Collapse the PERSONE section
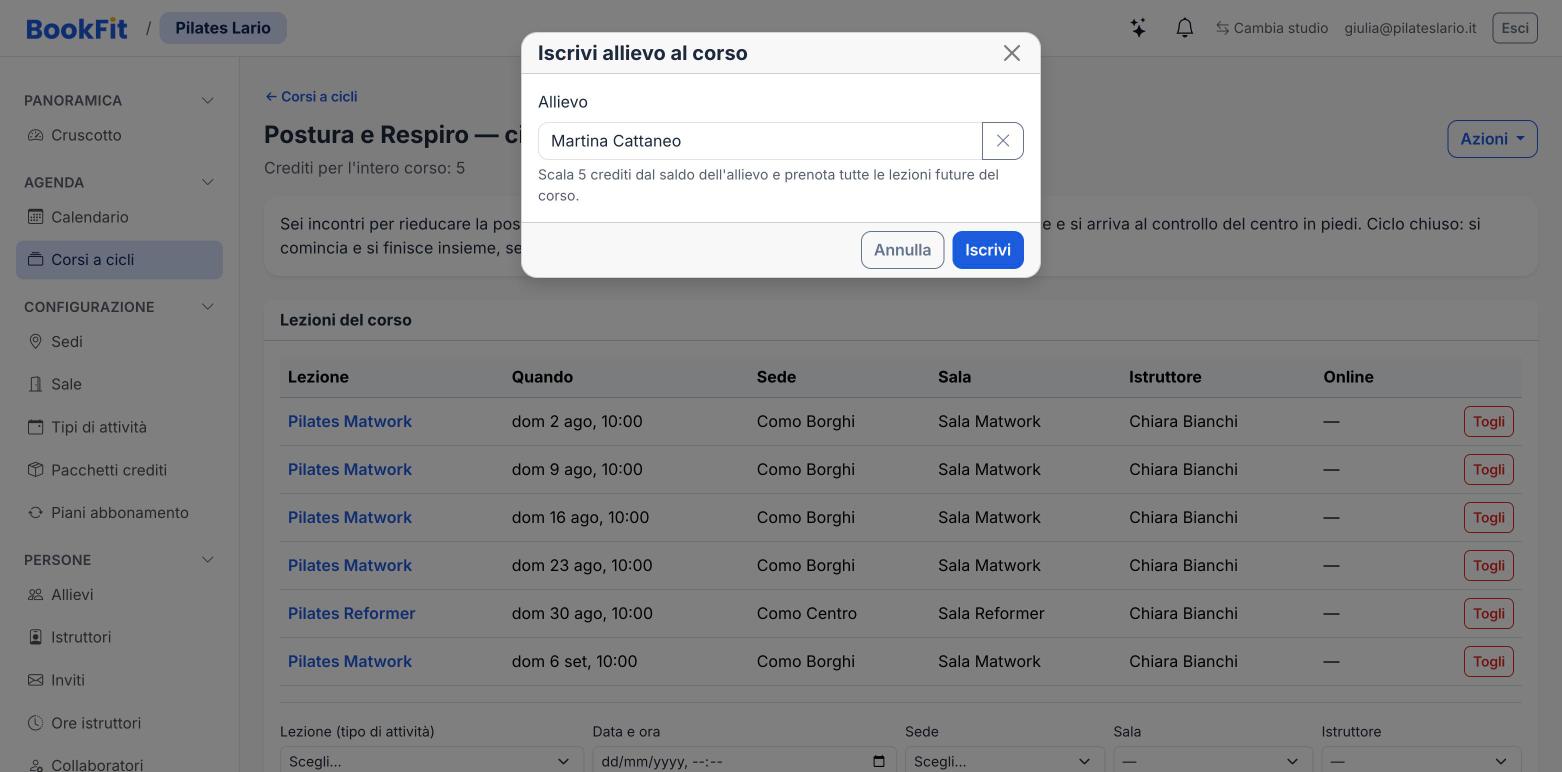This screenshot has width=1562, height=772. click(208, 560)
